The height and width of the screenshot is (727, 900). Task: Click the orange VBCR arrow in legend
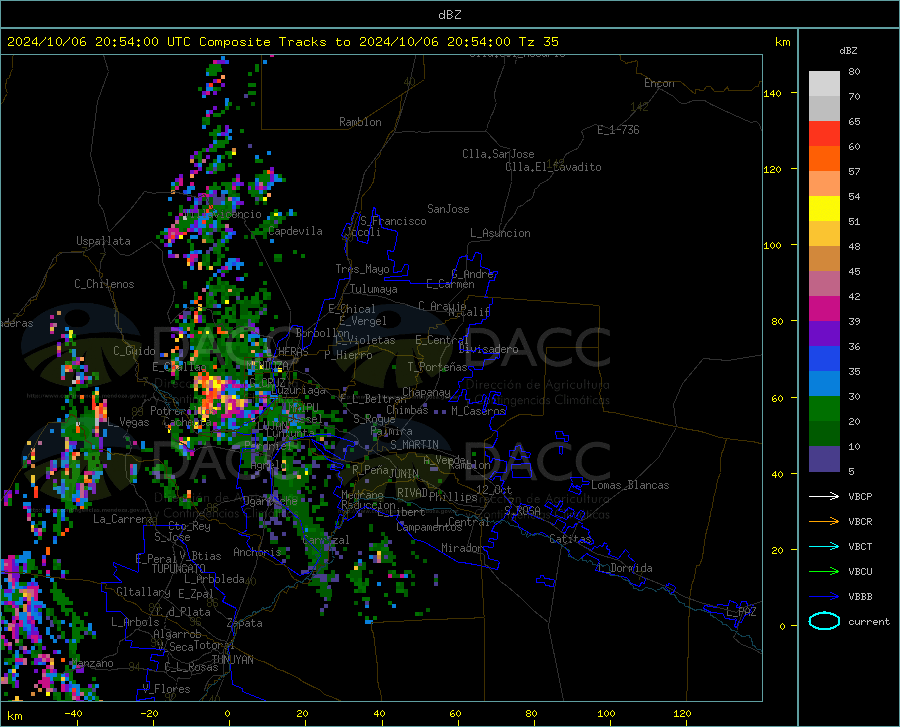824,522
